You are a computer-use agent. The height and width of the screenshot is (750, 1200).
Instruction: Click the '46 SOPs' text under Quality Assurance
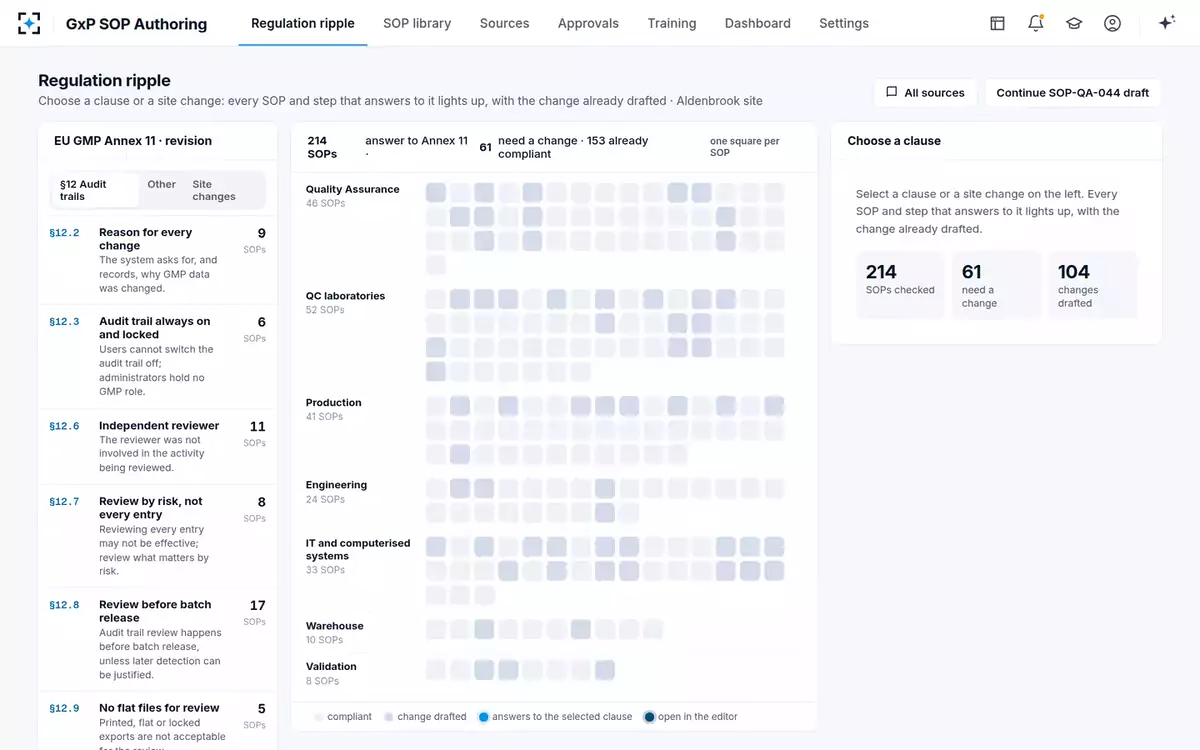325,203
